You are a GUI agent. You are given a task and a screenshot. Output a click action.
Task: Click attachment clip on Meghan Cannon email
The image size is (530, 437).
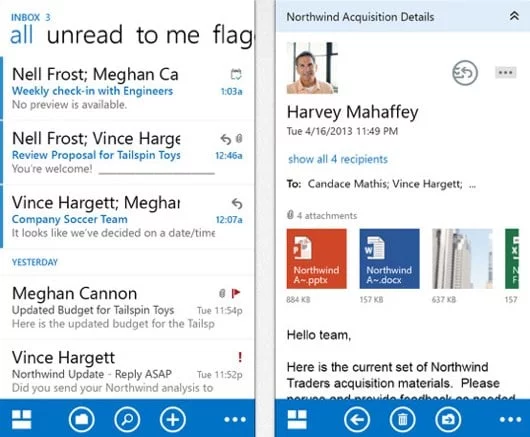pos(222,293)
